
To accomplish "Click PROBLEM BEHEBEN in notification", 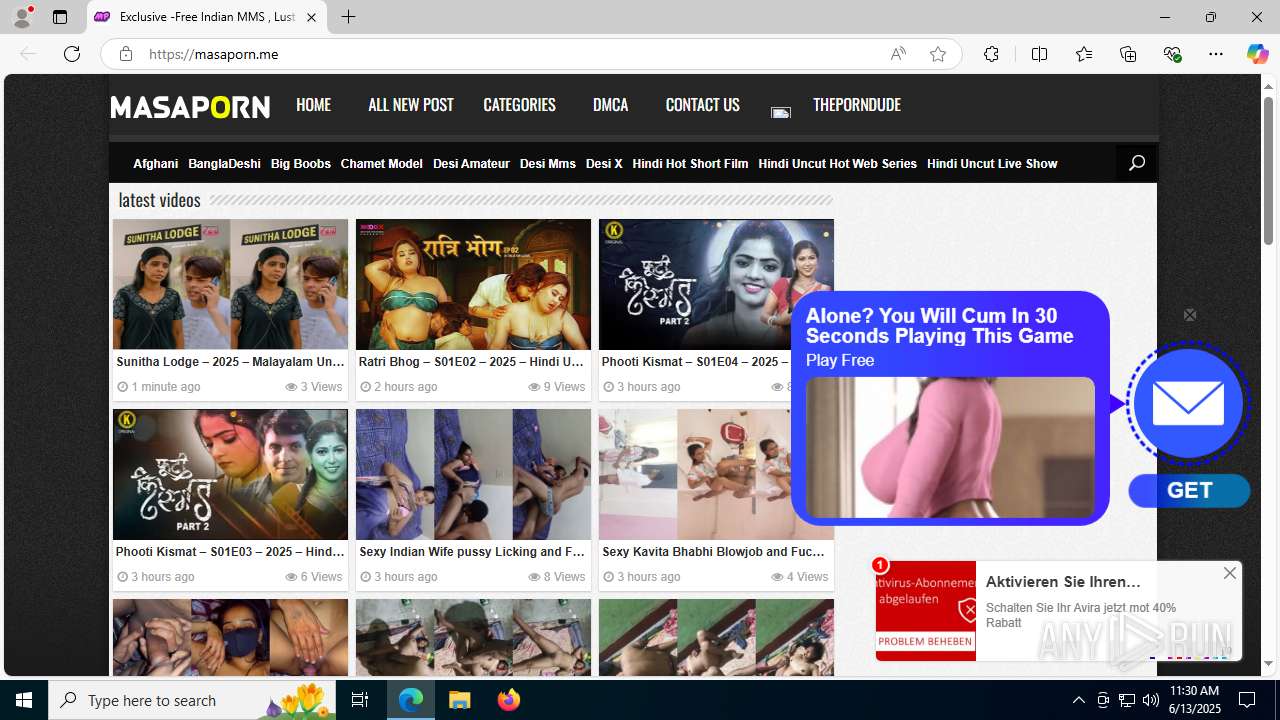I will [x=925, y=641].
